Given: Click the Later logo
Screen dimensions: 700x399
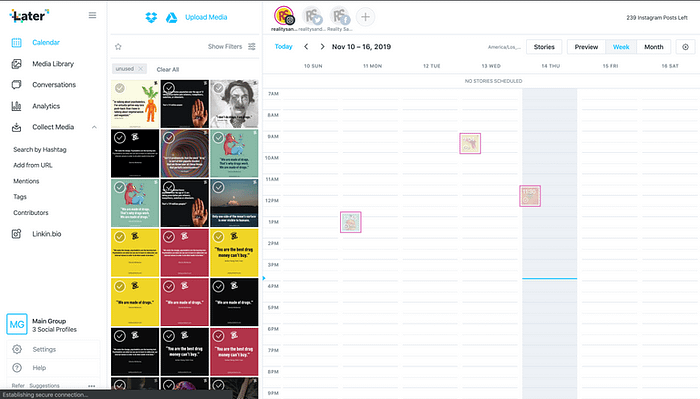Looking at the screenshot, I should point(29,16).
